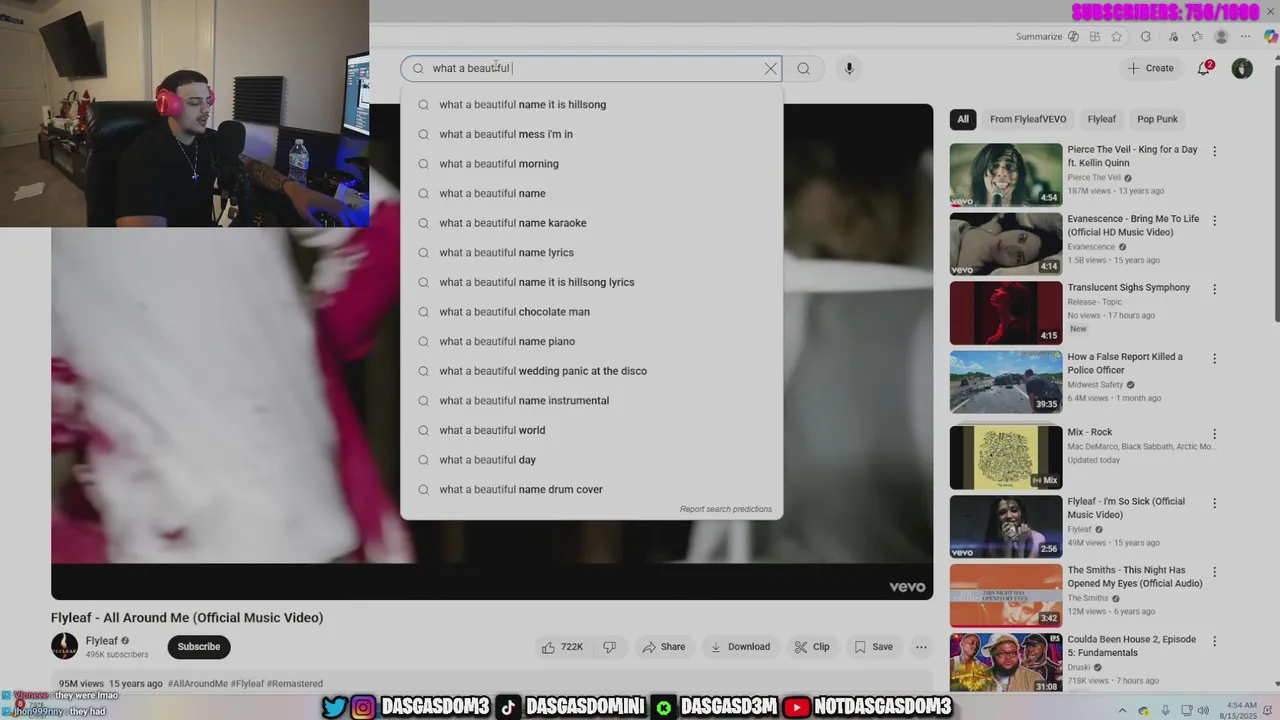The height and width of the screenshot is (720, 1280).
Task: Click Report search predictions link
Action: [726, 509]
